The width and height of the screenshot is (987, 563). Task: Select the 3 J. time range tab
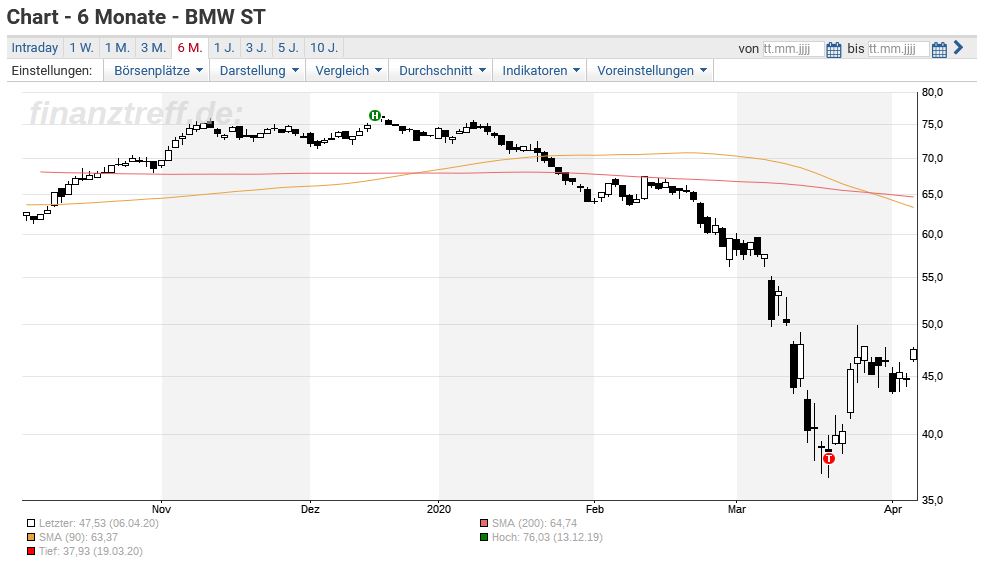click(256, 48)
